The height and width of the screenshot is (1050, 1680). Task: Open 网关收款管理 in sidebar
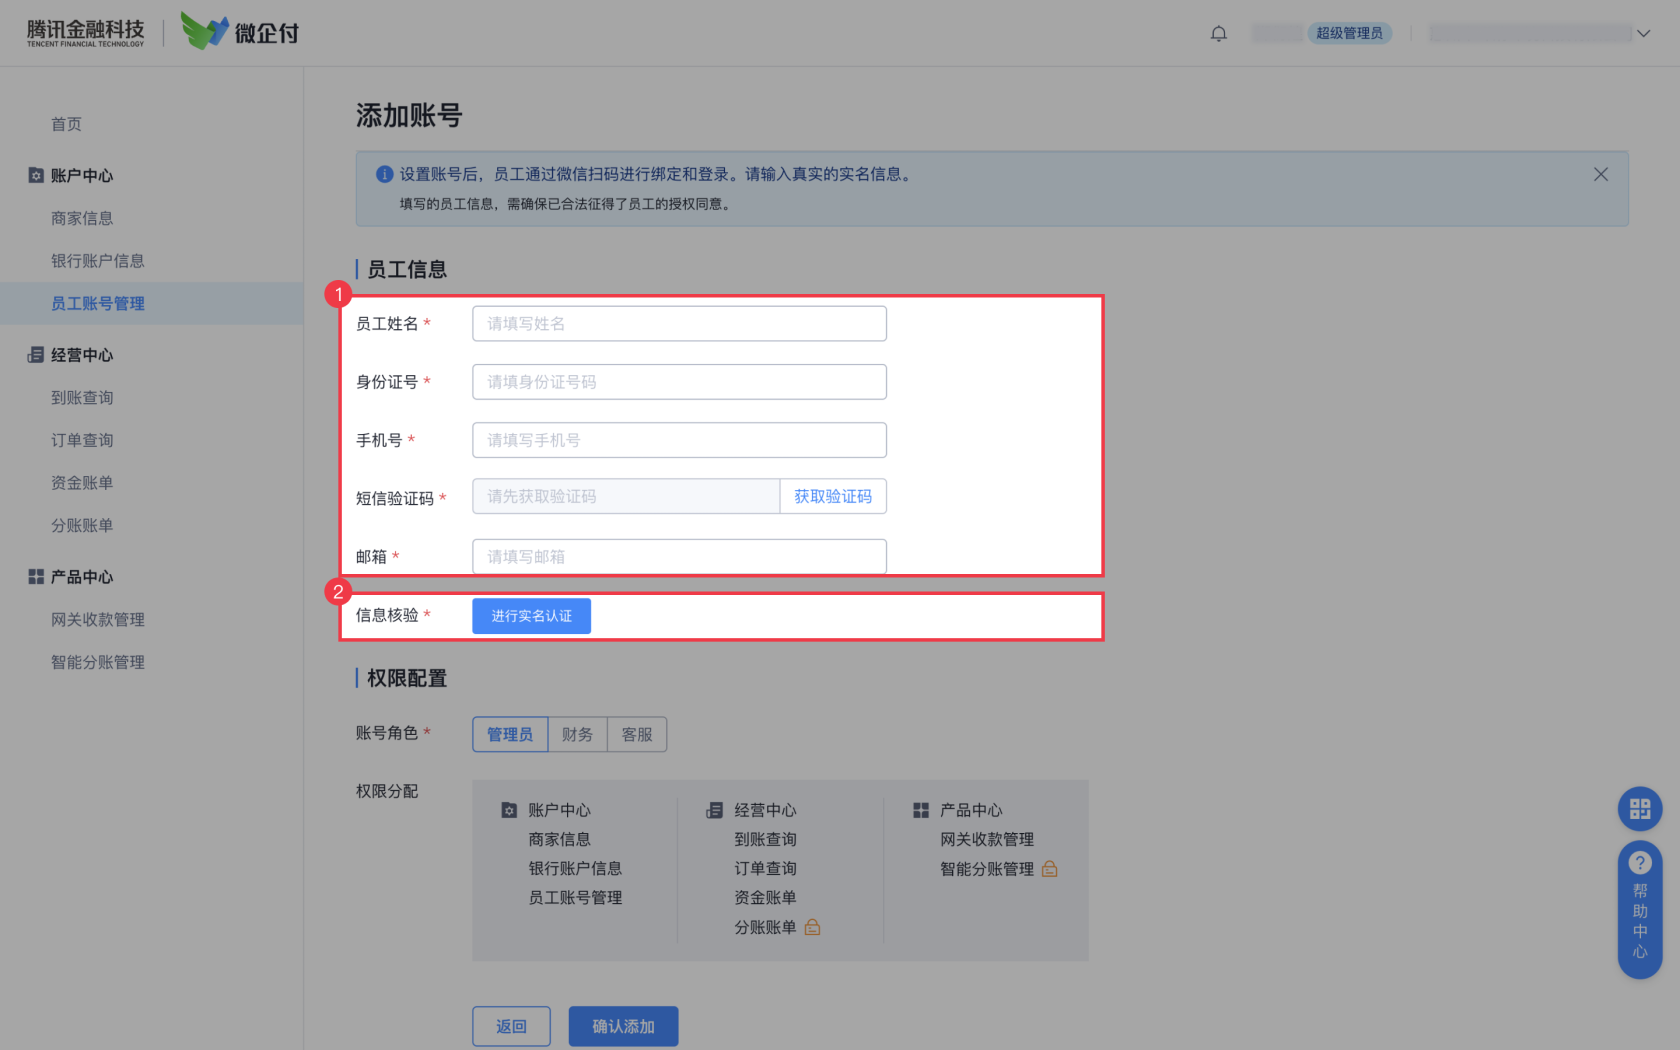pos(98,620)
